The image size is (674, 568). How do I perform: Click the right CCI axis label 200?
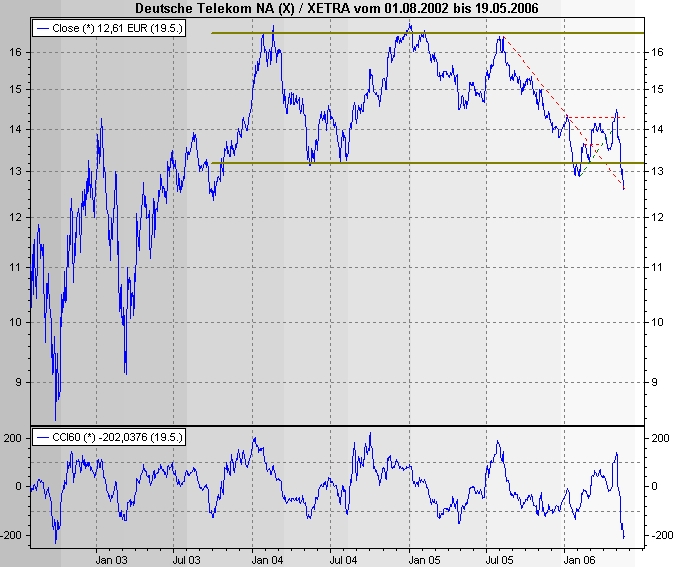coord(660,438)
